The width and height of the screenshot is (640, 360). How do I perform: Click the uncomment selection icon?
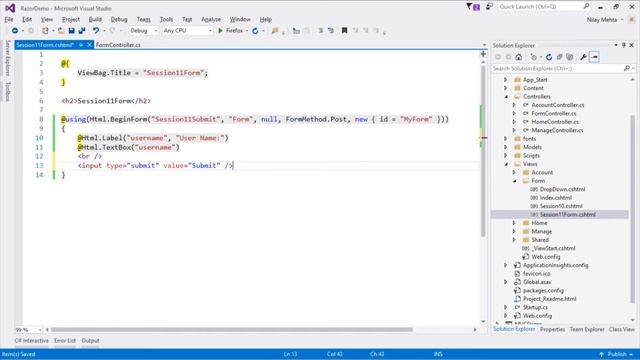click(x=331, y=31)
